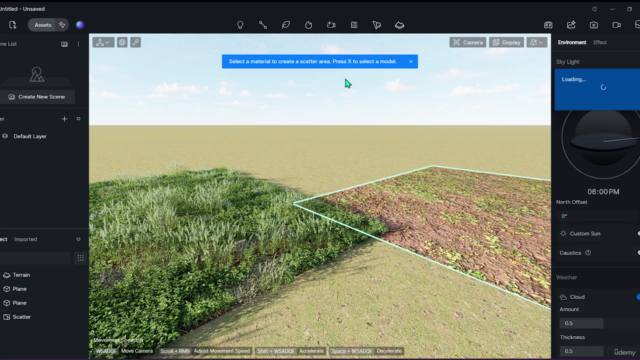Click the Cloud label in Weather
The height and width of the screenshot is (360, 640).
pyautogui.click(x=577, y=297)
